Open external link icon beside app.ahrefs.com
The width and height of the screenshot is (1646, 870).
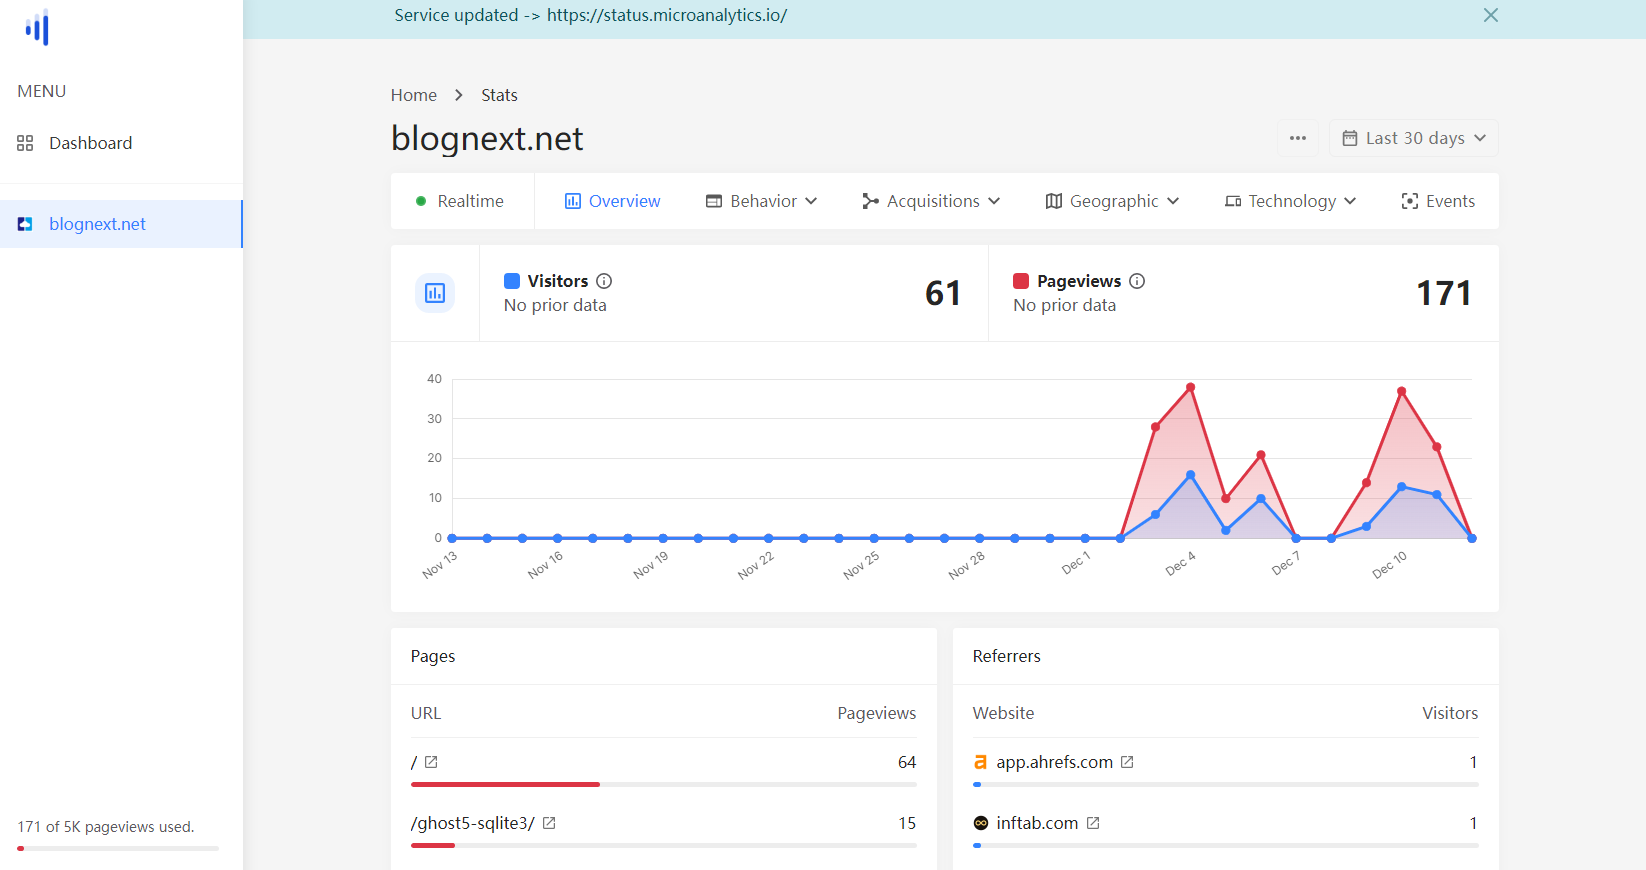(1127, 762)
